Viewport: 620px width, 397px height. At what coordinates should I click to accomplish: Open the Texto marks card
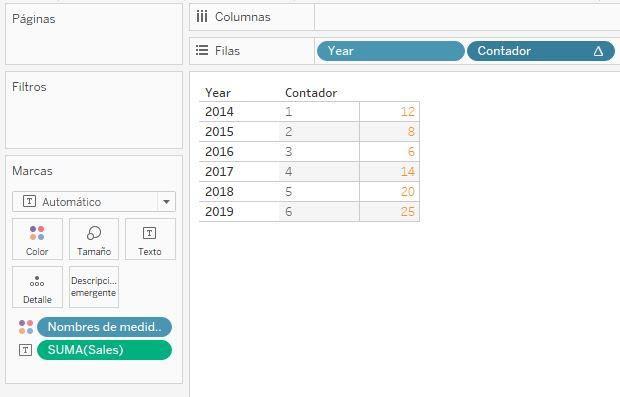click(150, 239)
